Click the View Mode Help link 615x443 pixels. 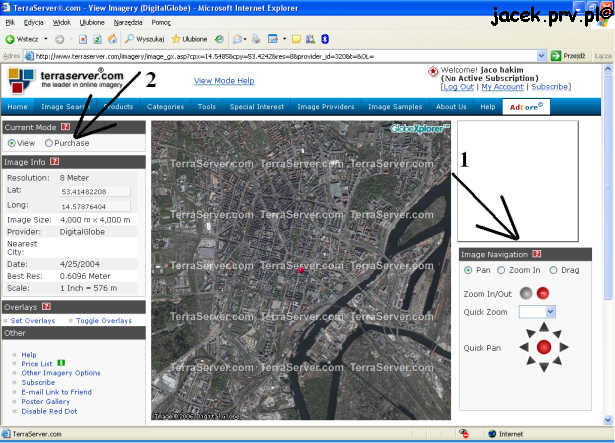coord(224,81)
